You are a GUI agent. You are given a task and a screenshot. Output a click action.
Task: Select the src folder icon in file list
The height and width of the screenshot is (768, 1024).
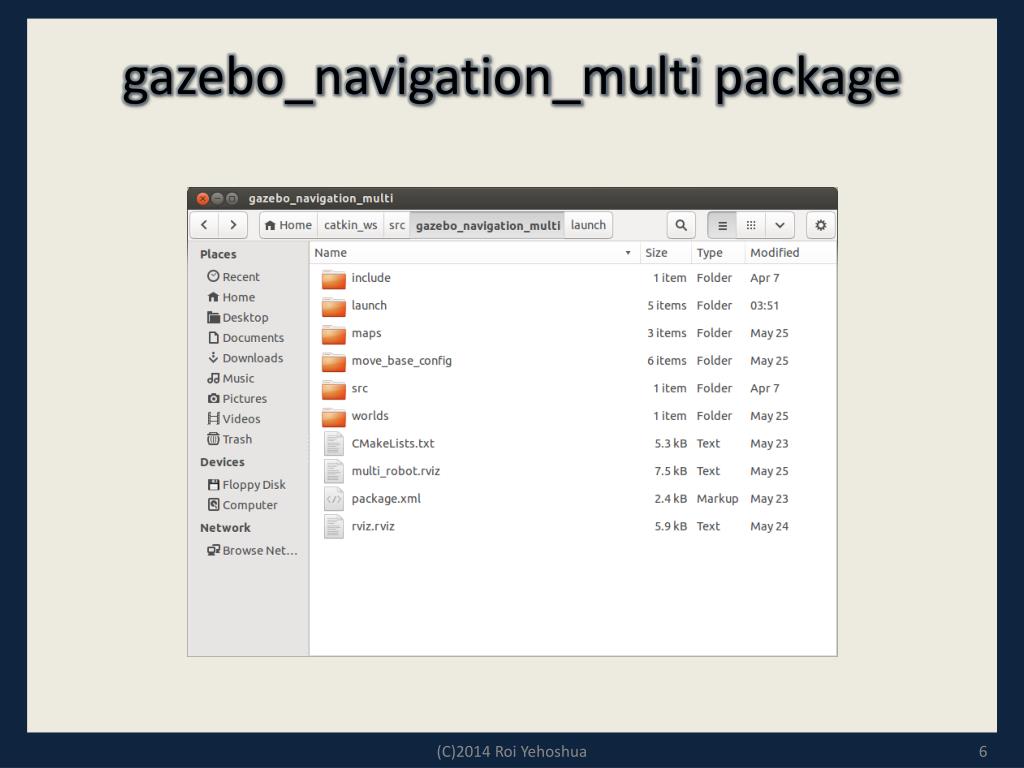[x=334, y=389]
